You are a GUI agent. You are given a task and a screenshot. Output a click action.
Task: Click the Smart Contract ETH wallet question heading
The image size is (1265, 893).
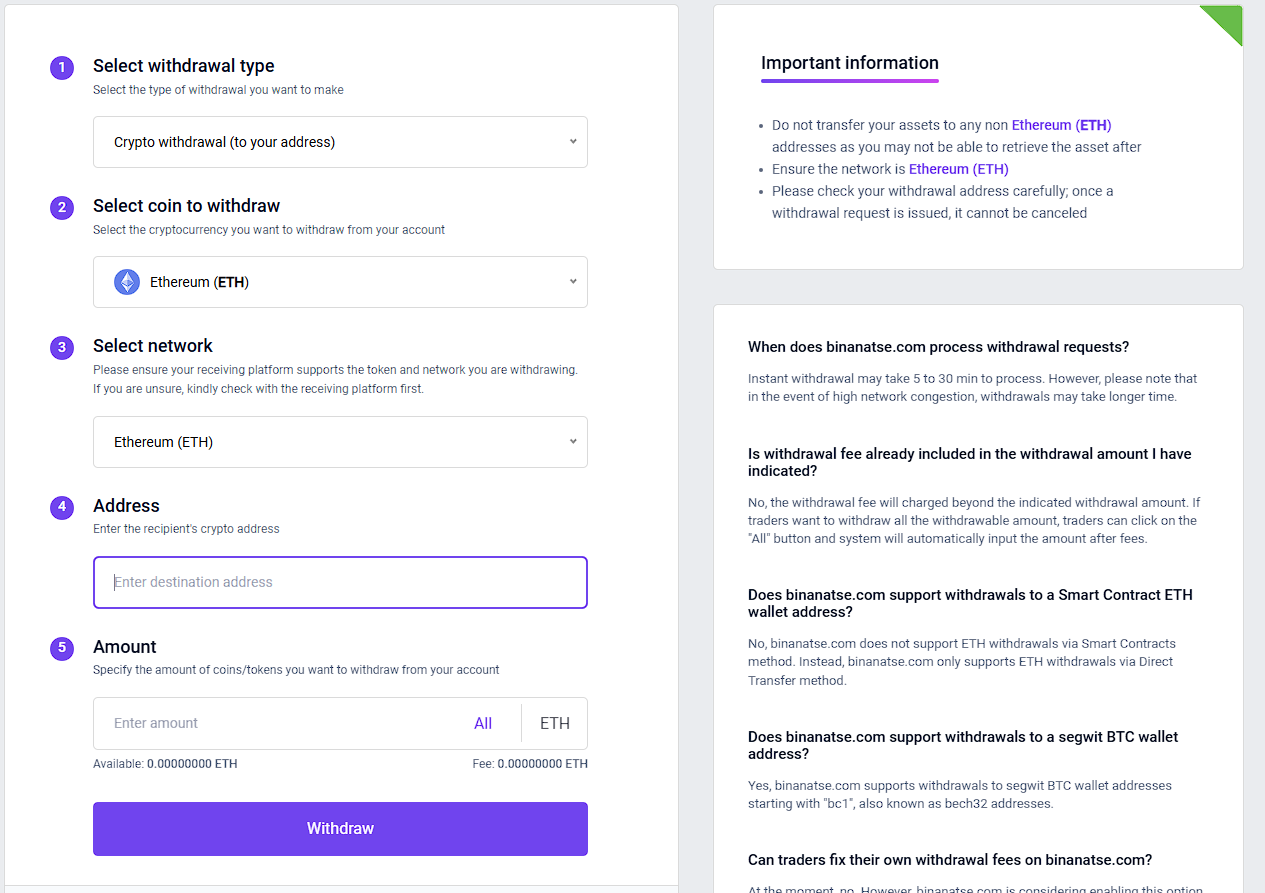coord(970,603)
